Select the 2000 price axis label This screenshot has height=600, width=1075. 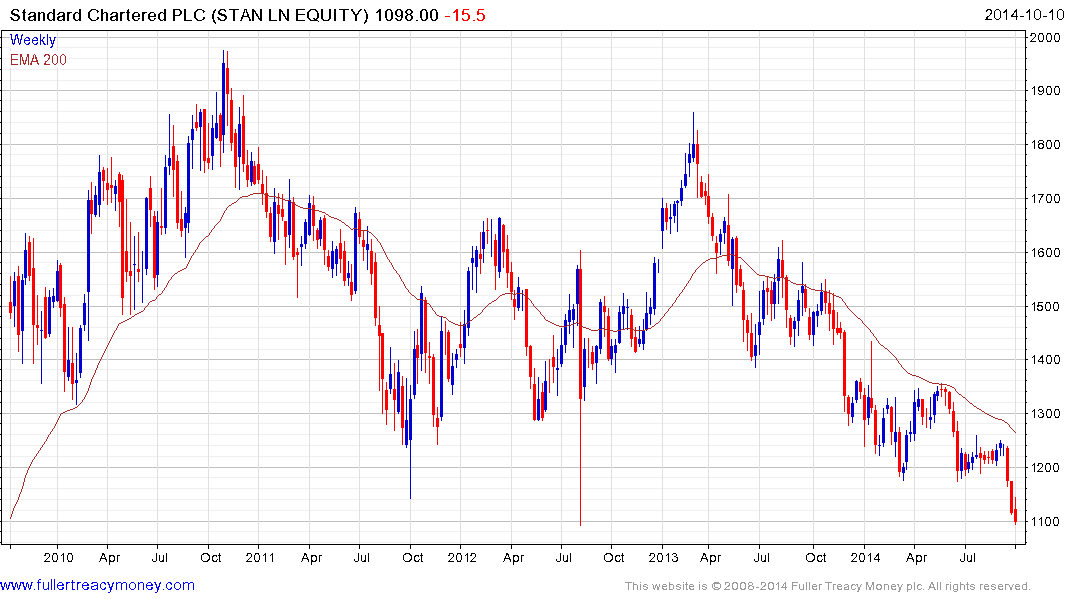[x=1046, y=38]
